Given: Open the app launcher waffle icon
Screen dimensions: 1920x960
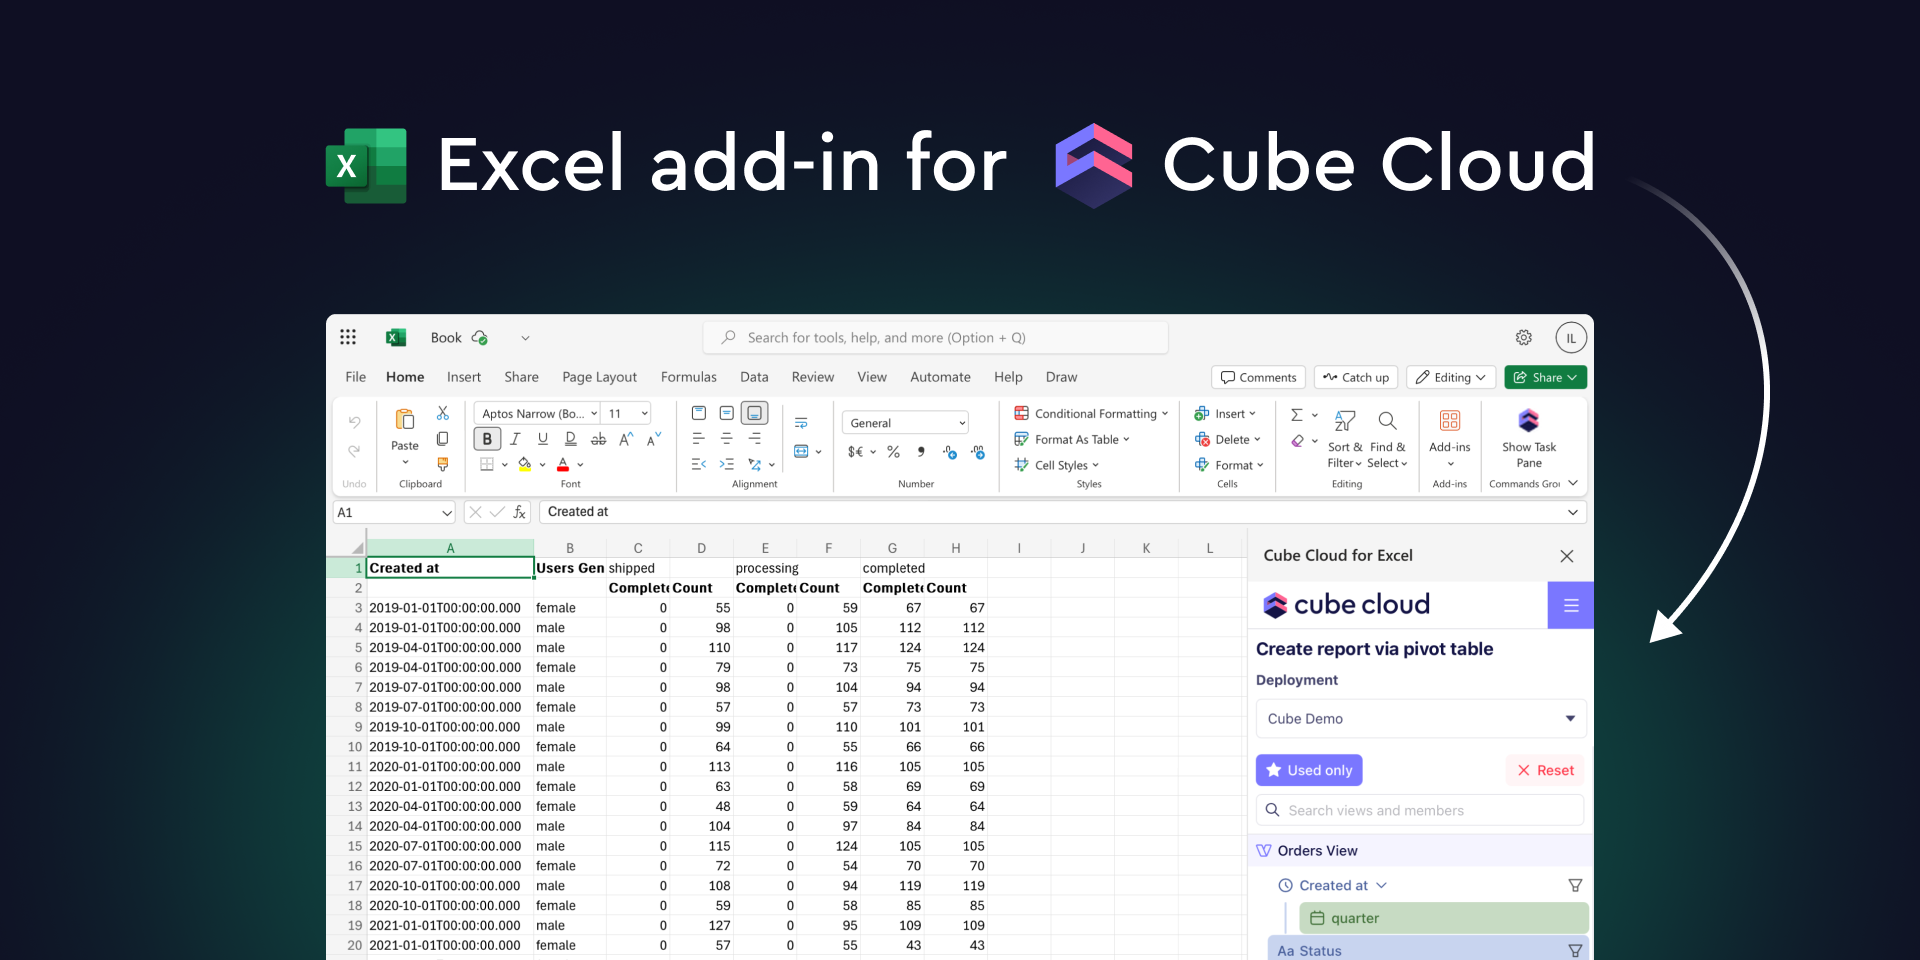Looking at the screenshot, I should pos(348,337).
